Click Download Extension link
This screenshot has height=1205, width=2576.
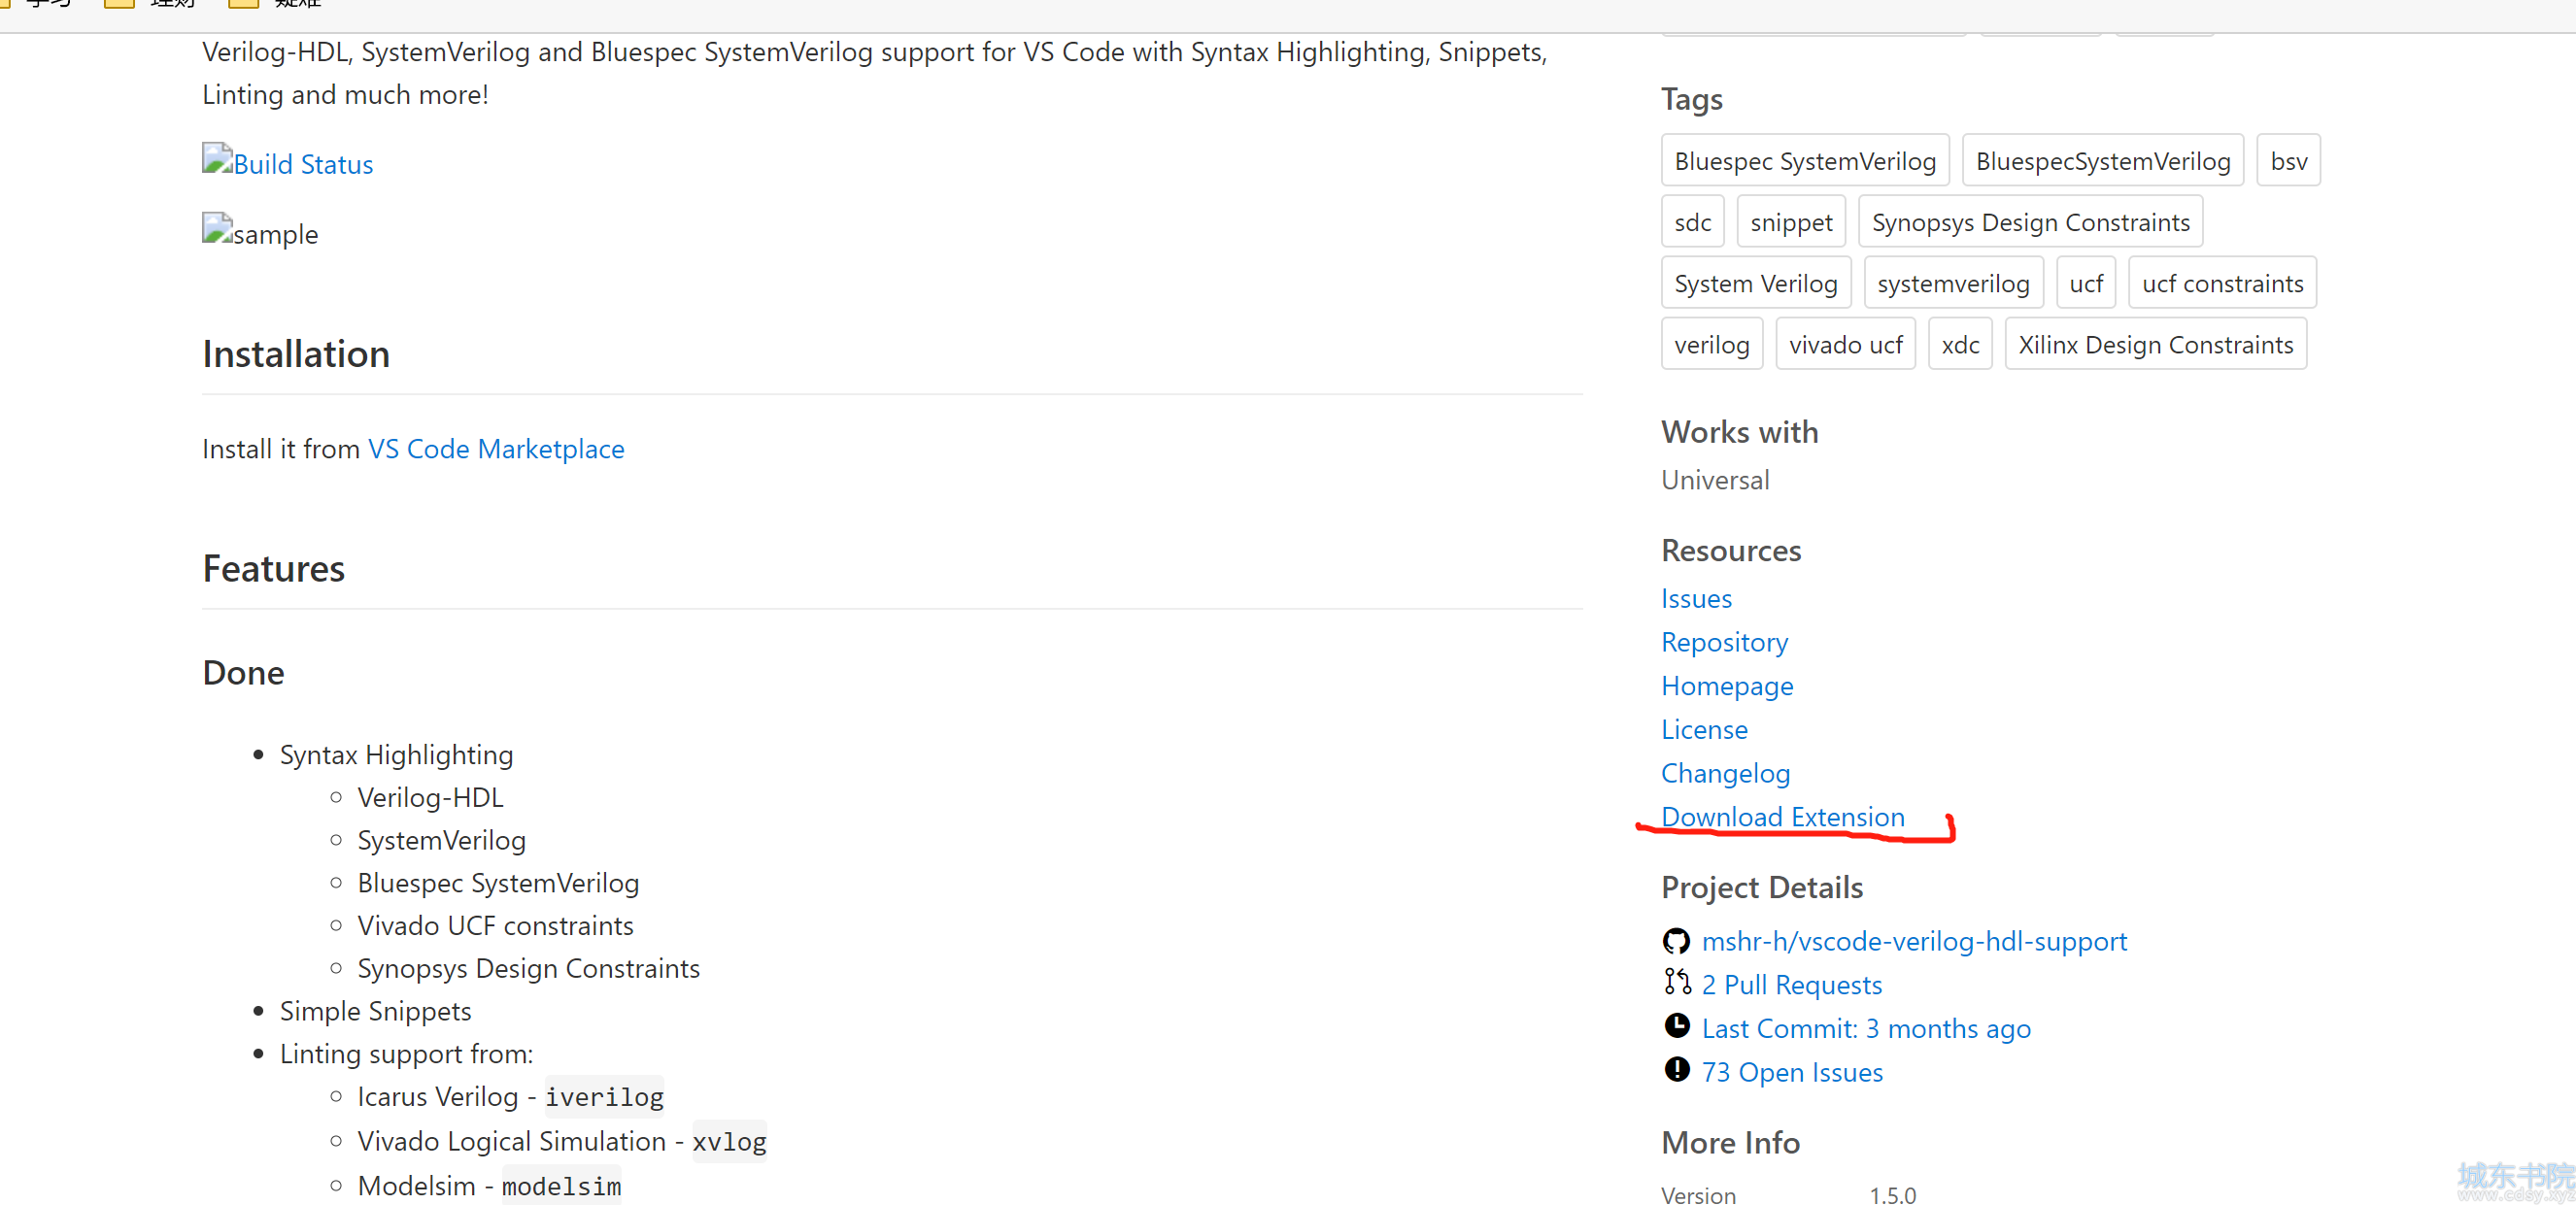pos(1784,816)
